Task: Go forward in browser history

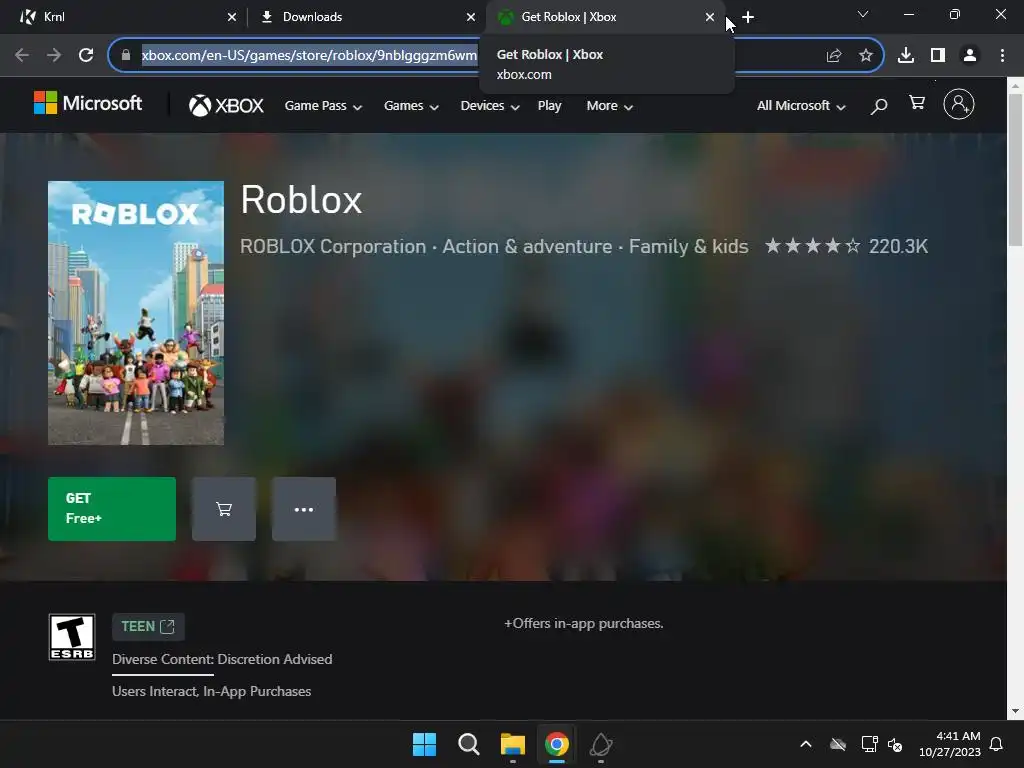Action: (54, 55)
